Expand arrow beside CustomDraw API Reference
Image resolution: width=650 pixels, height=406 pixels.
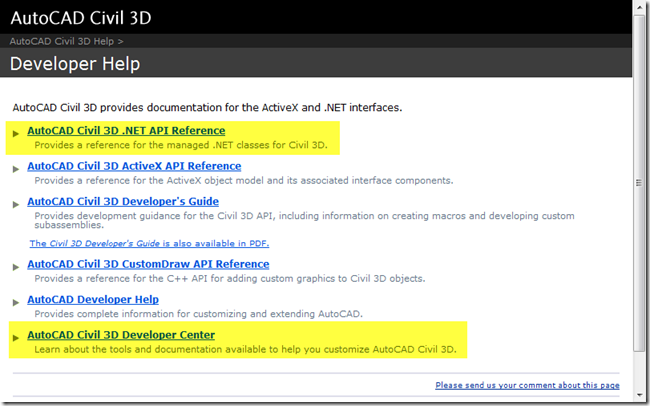16,266
